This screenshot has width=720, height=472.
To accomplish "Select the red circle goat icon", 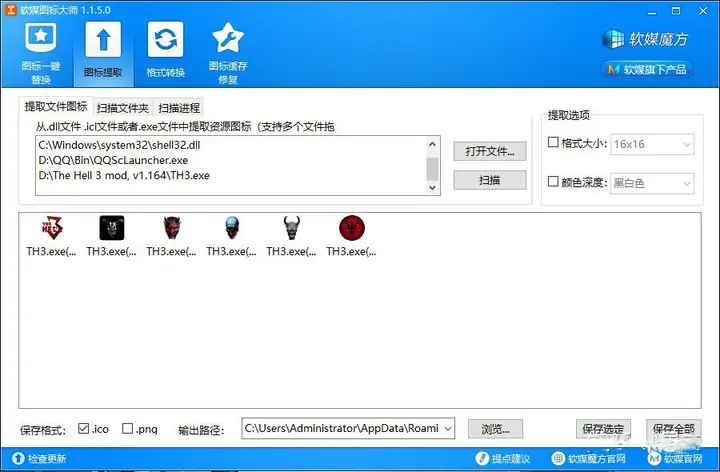I will tap(352, 228).
